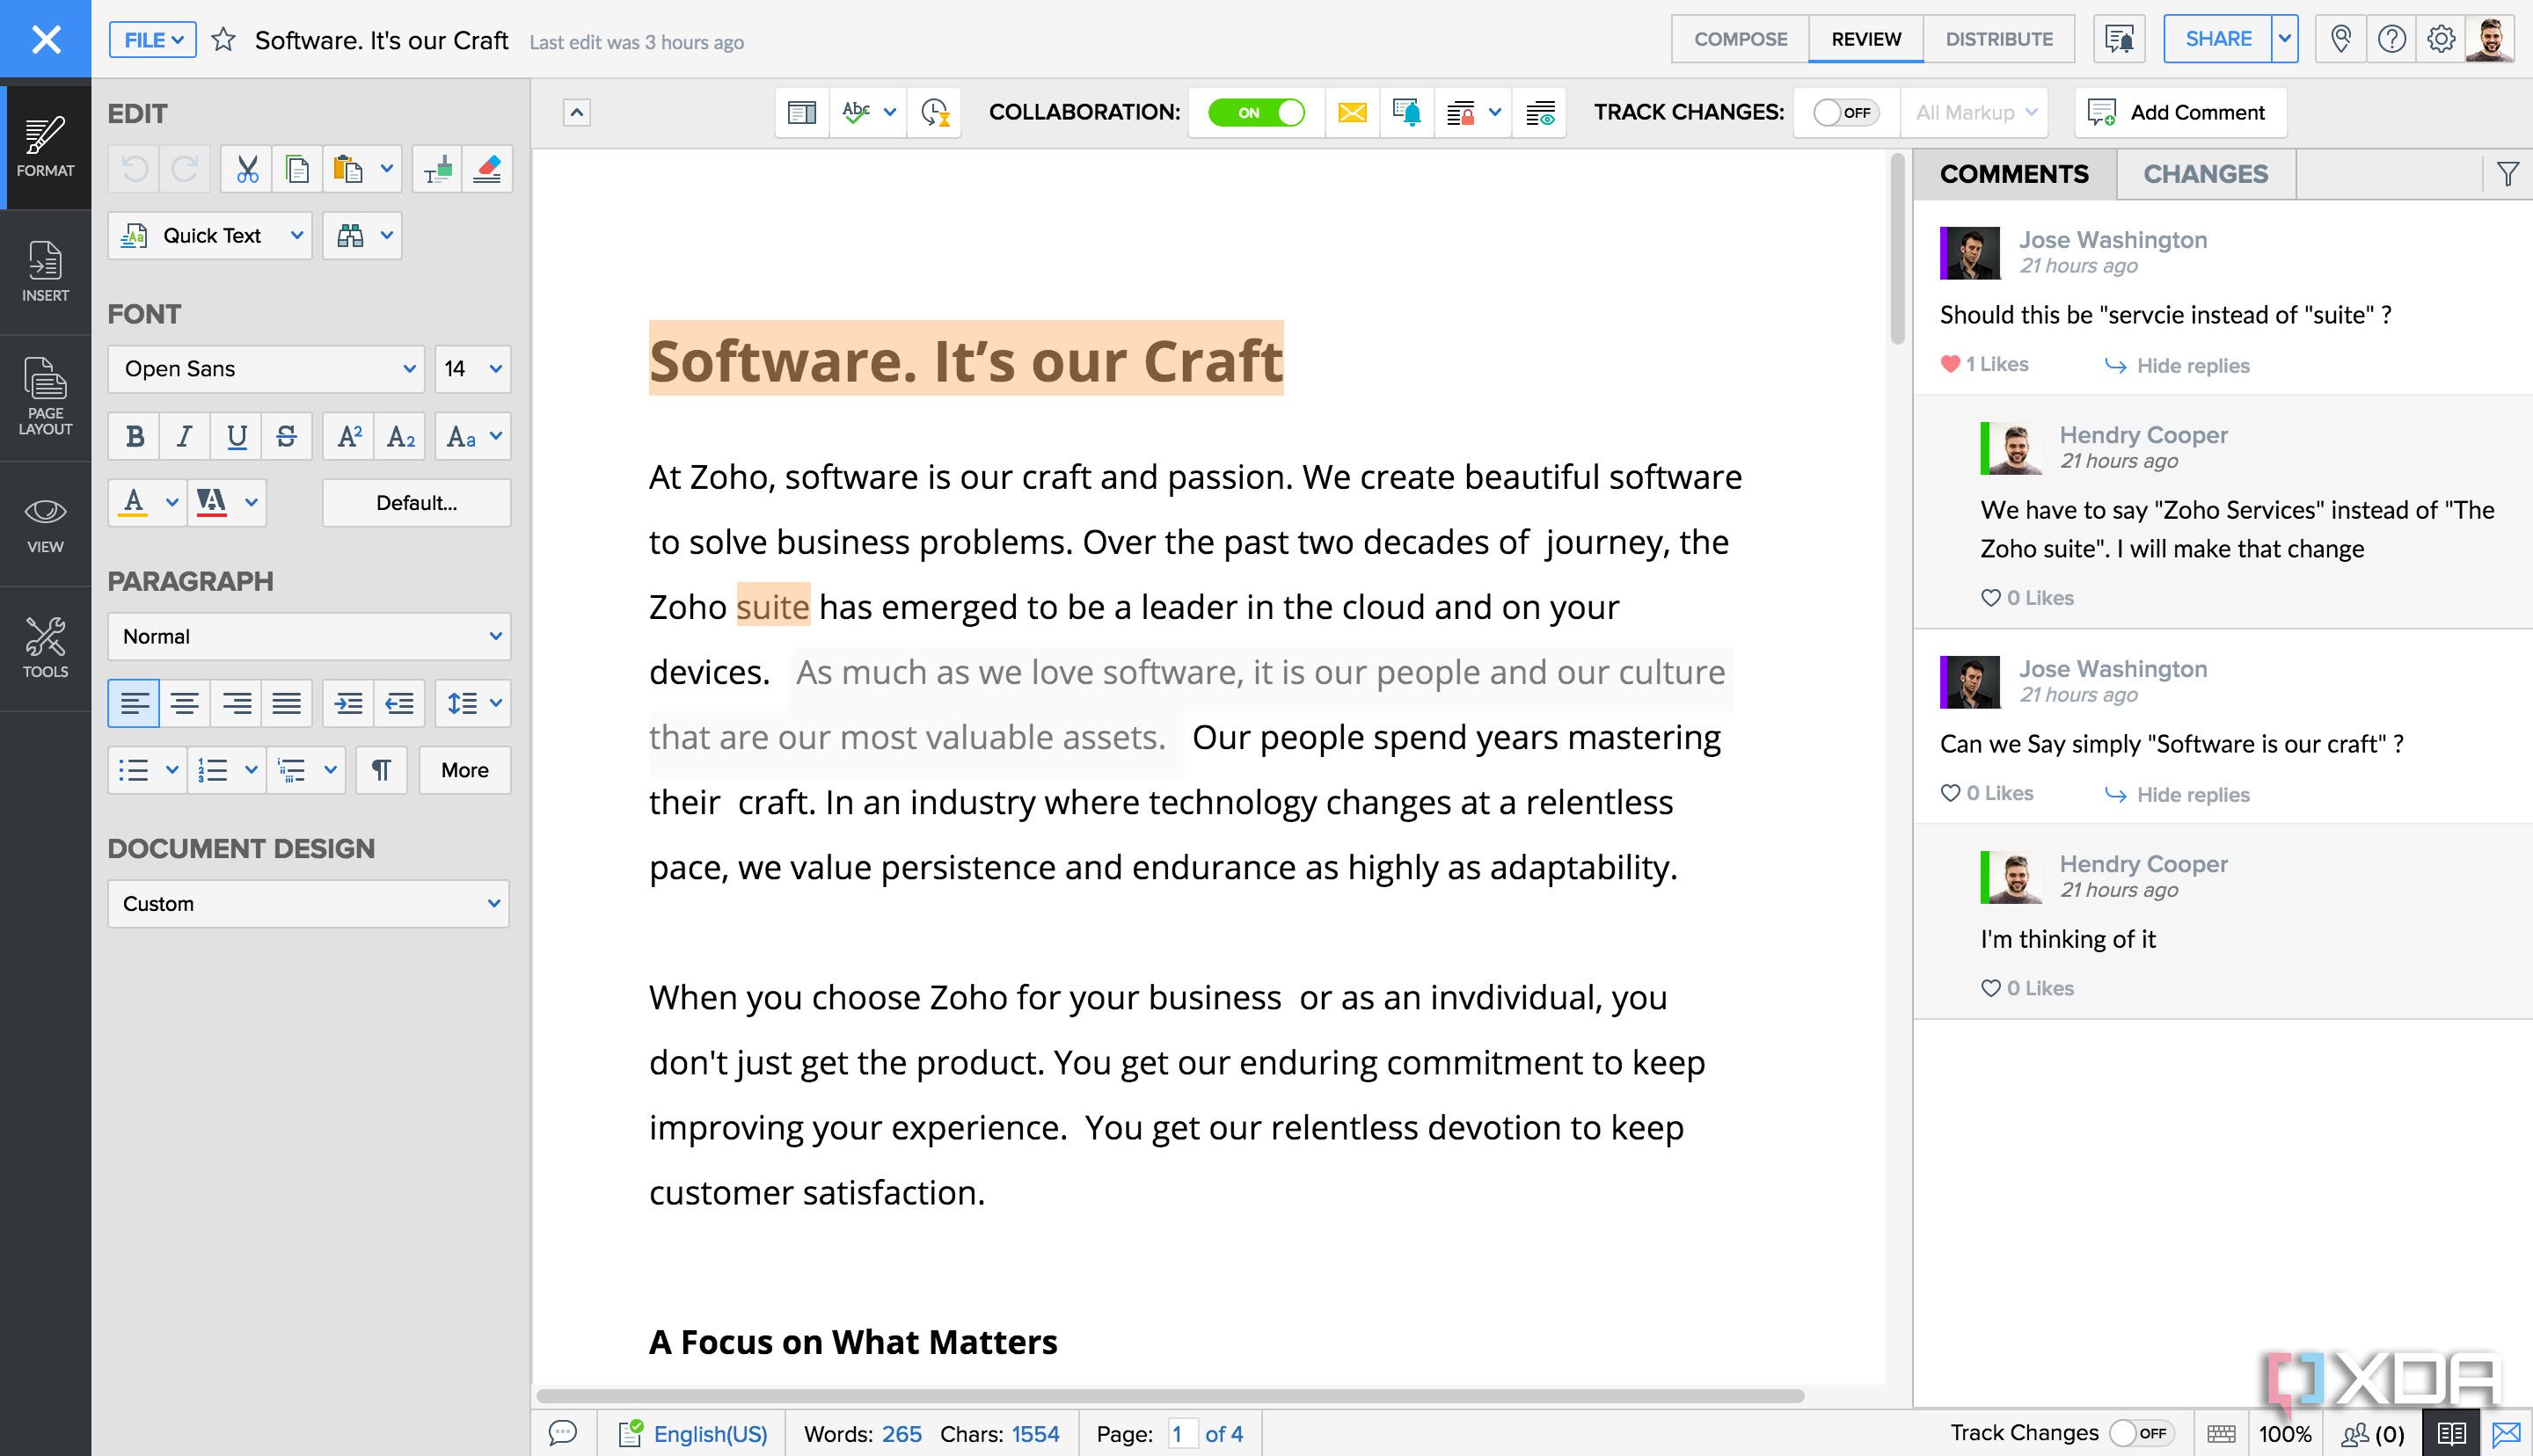Open the Format sidebar panel
Image resolution: width=2533 pixels, height=1456 pixels.
click(x=45, y=147)
